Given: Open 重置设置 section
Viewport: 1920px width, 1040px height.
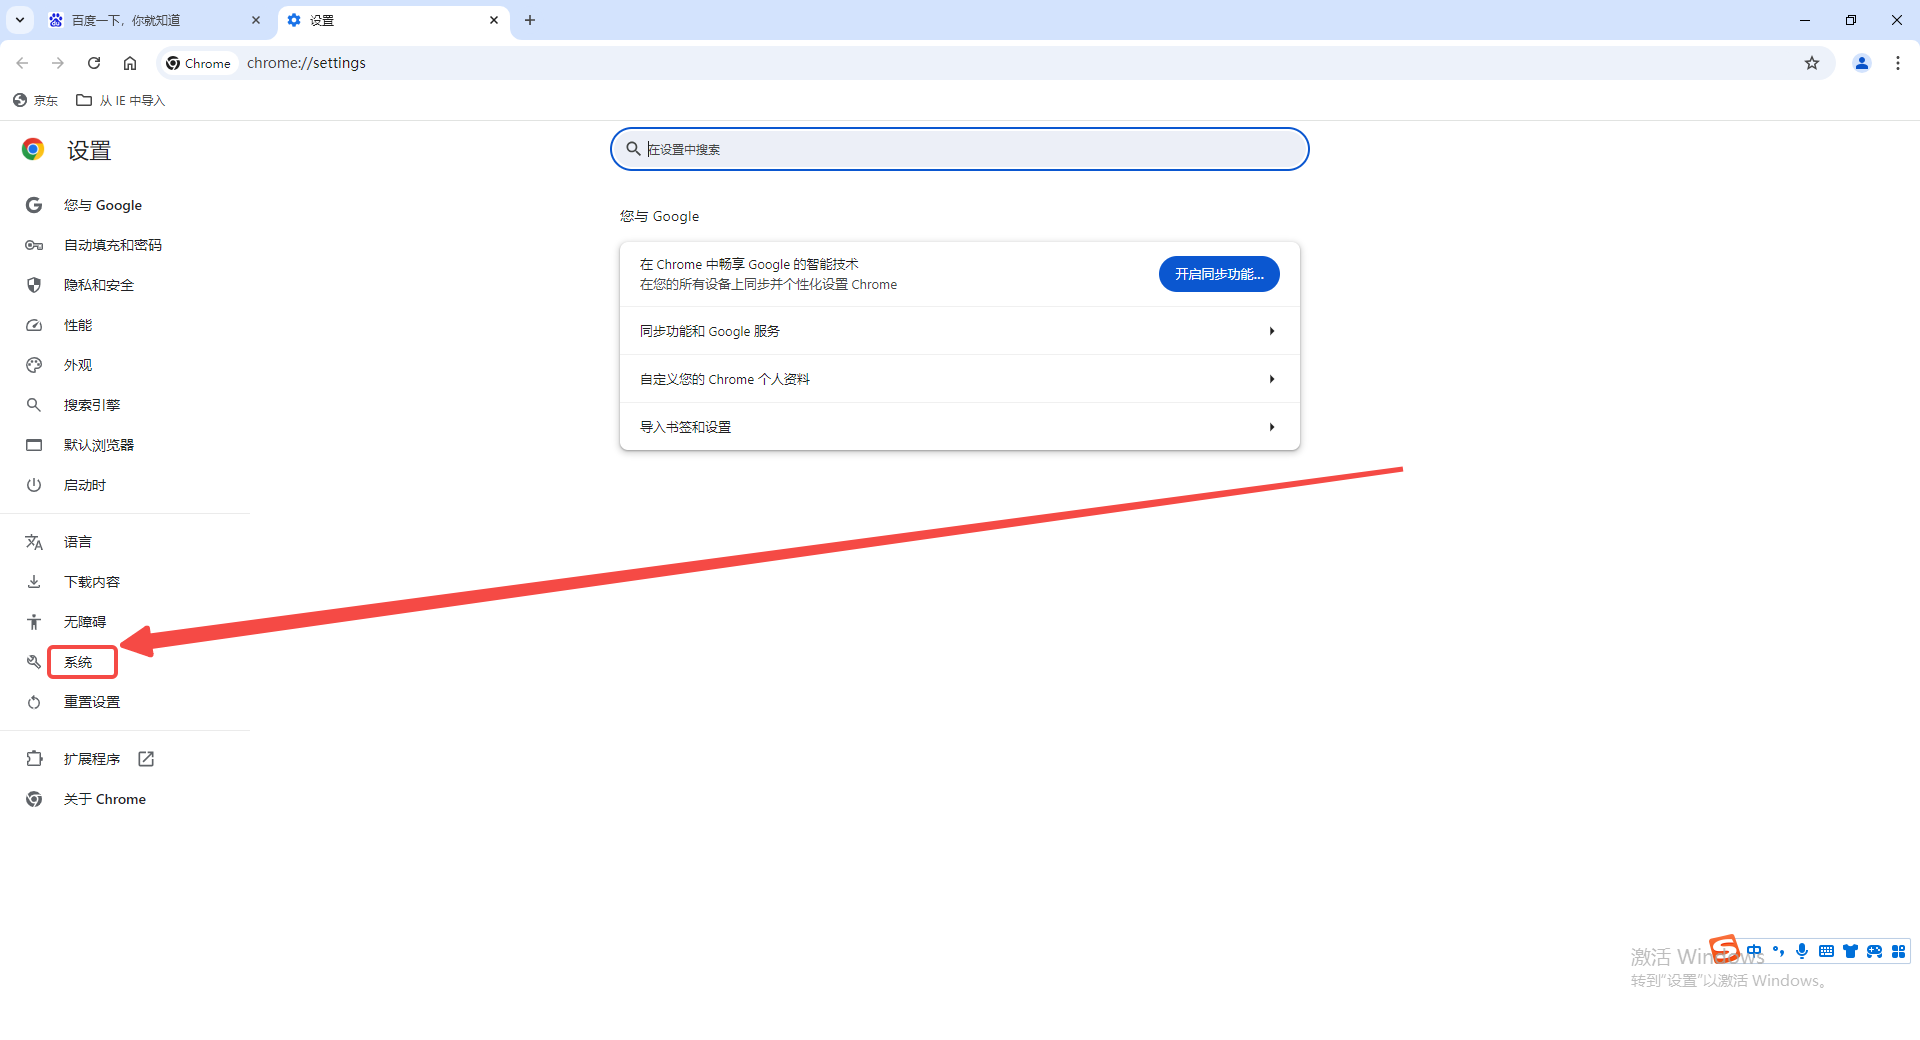Looking at the screenshot, I should click(92, 702).
